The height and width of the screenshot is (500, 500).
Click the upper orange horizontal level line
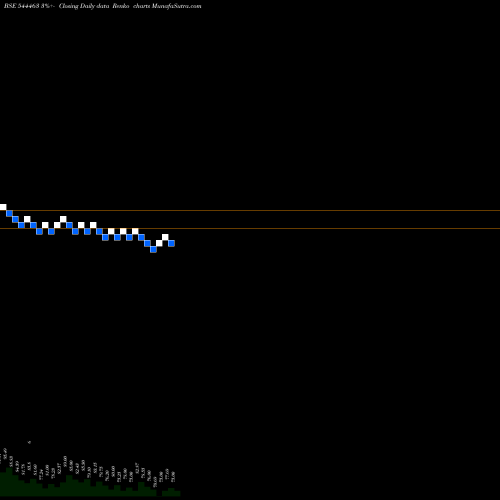point(250,210)
